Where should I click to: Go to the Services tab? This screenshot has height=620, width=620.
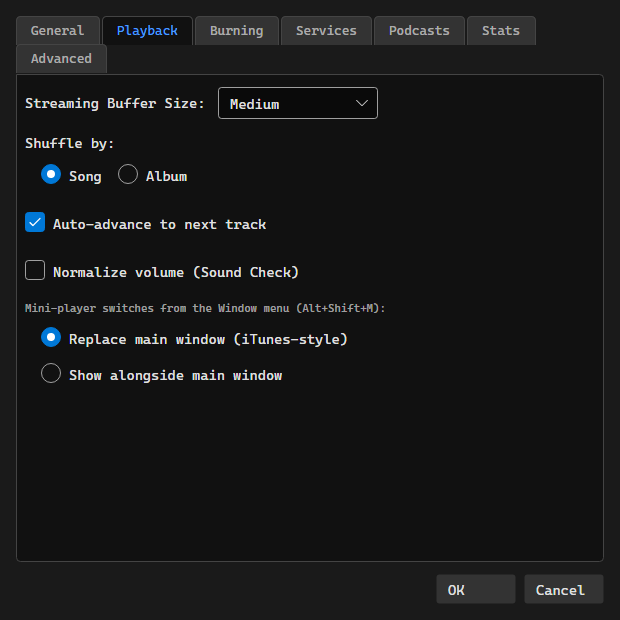(326, 30)
